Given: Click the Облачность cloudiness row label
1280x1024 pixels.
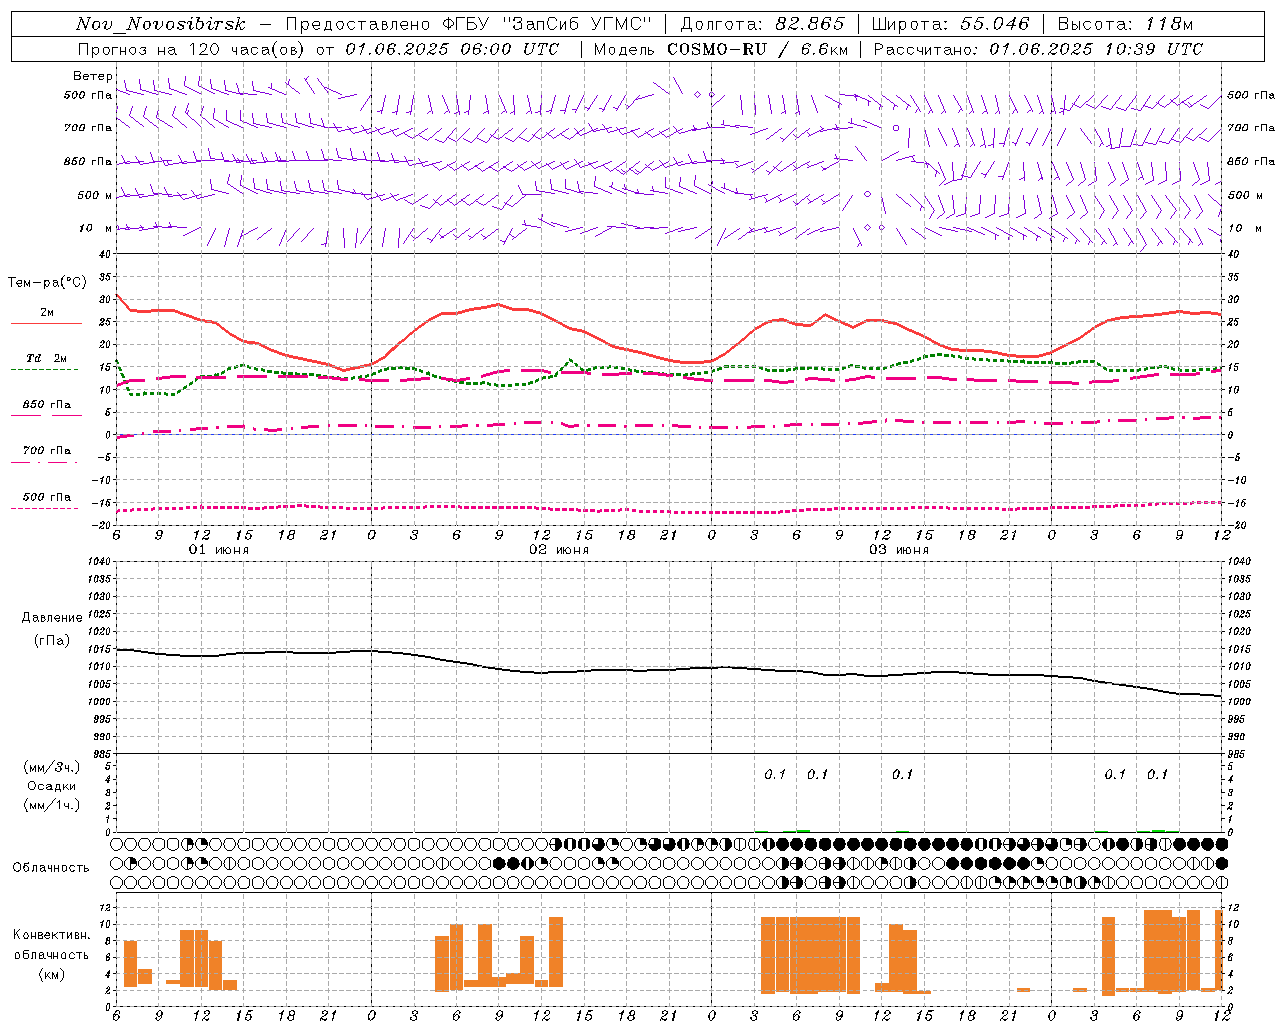Looking at the screenshot, I should [51, 867].
